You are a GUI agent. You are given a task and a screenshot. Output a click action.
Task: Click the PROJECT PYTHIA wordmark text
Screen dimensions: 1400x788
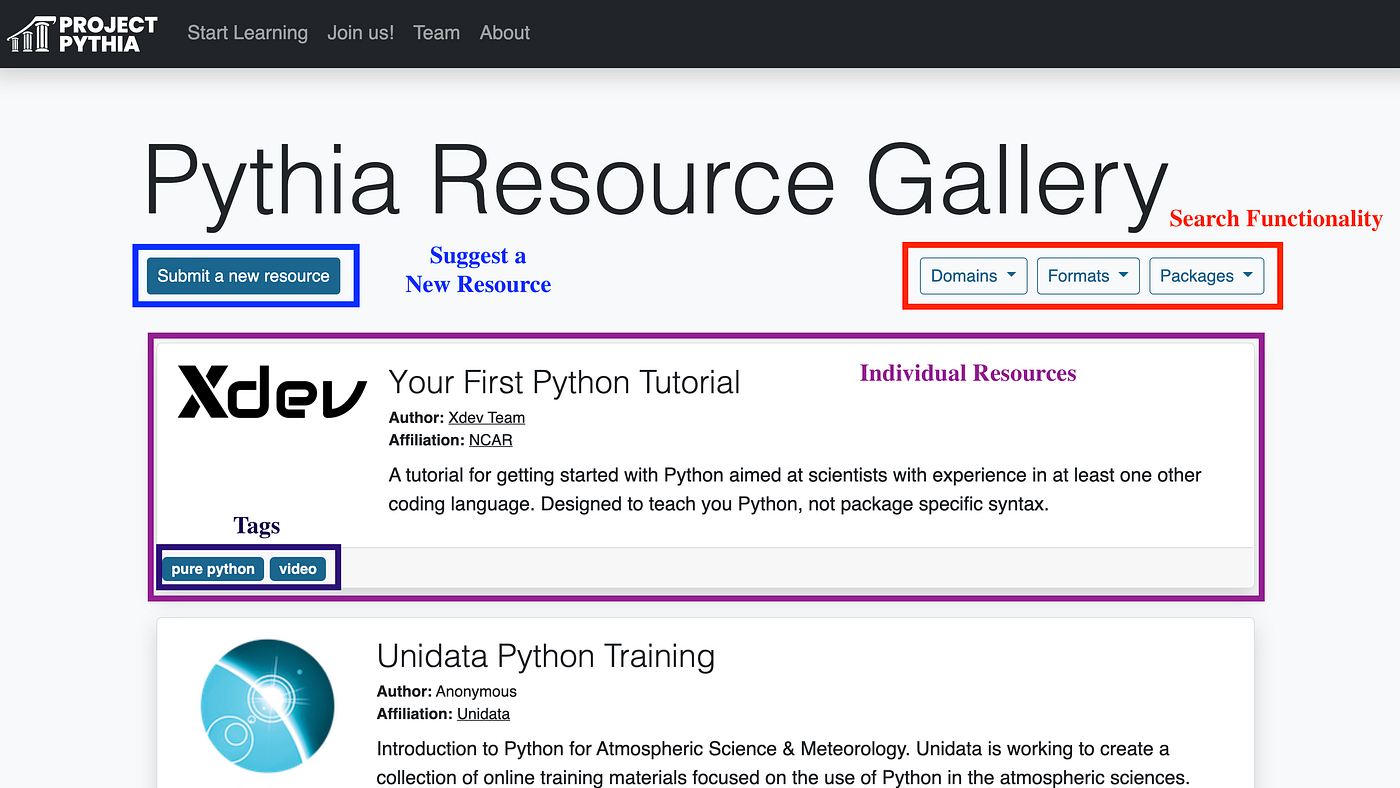tap(110, 33)
